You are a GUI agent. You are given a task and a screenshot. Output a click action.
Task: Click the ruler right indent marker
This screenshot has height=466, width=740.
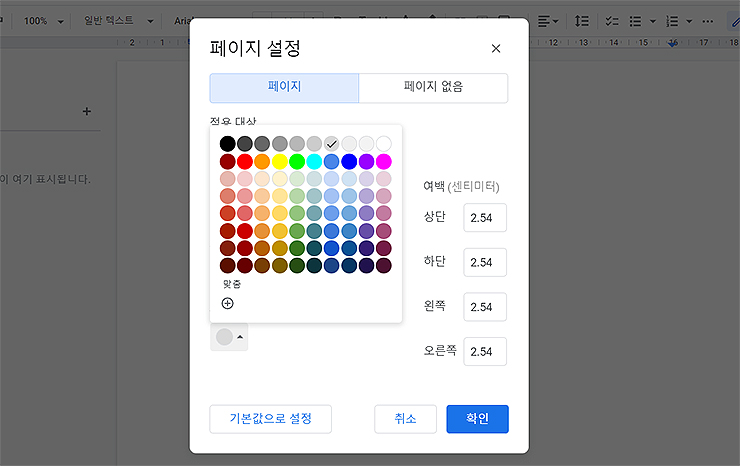[x=673, y=43]
